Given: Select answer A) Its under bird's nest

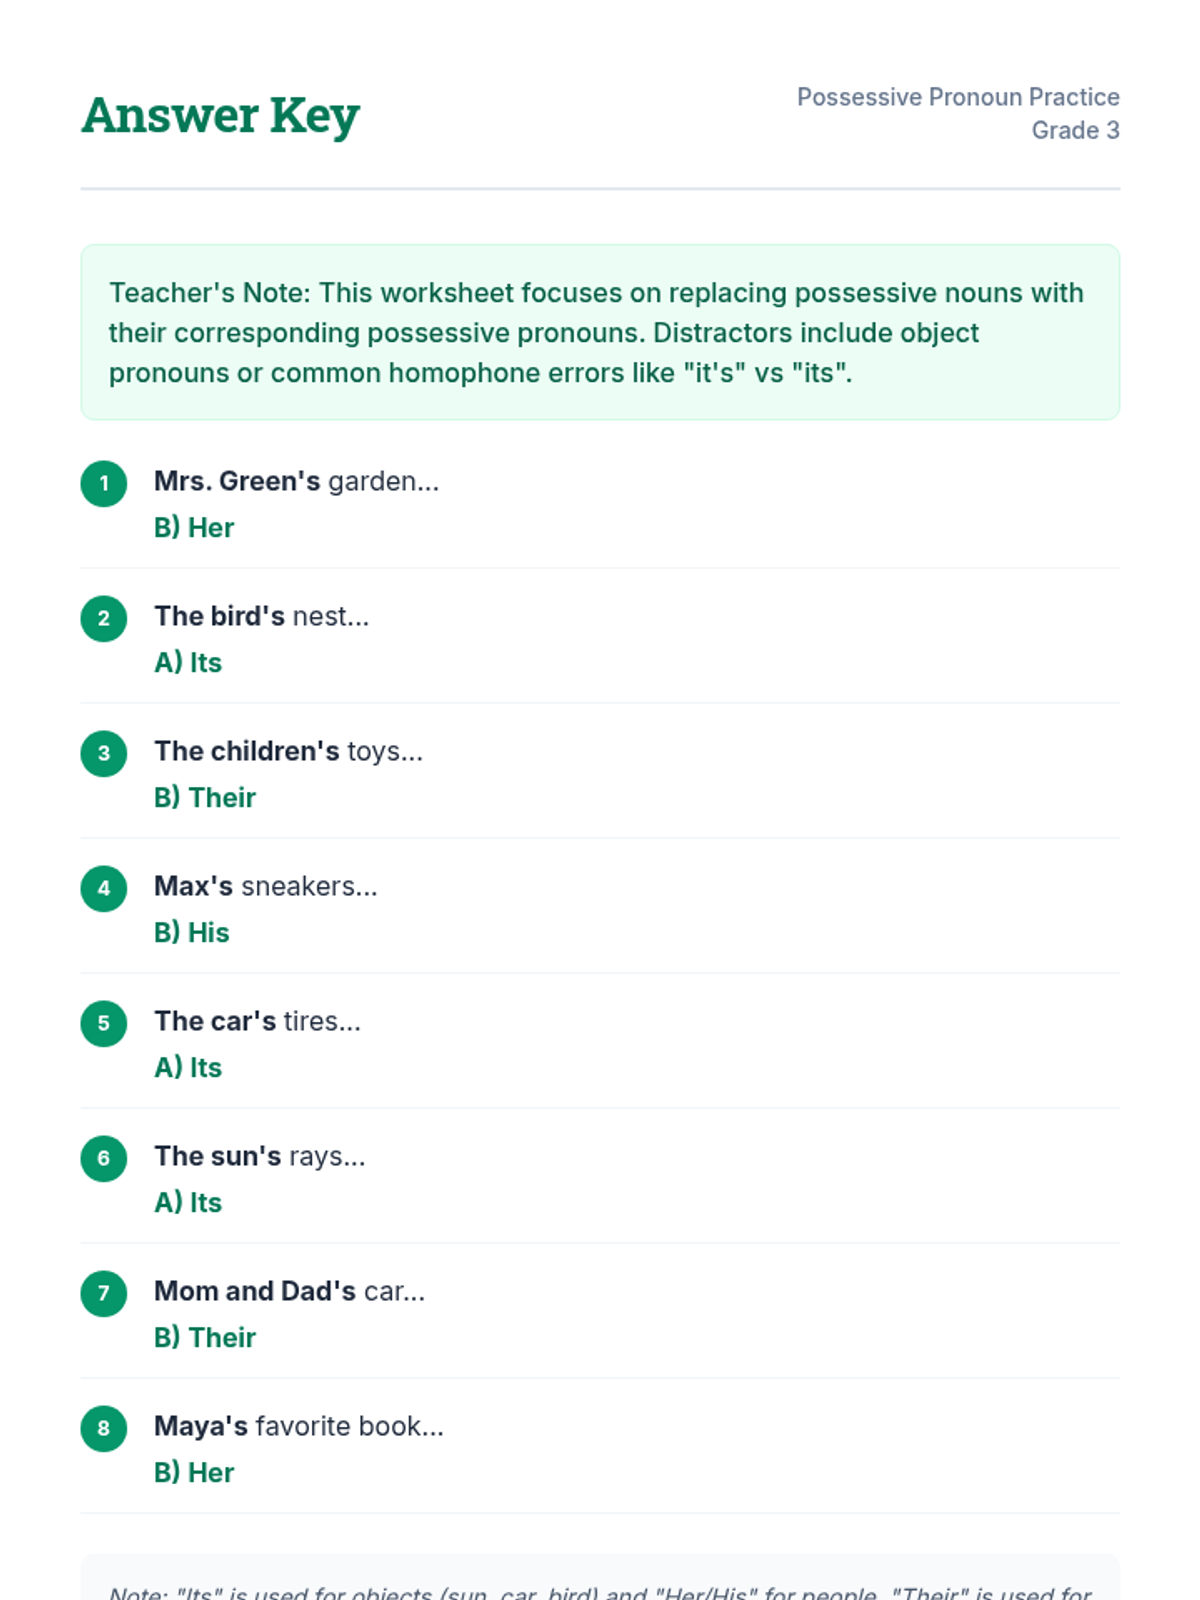Looking at the screenshot, I should pyautogui.click(x=188, y=663).
